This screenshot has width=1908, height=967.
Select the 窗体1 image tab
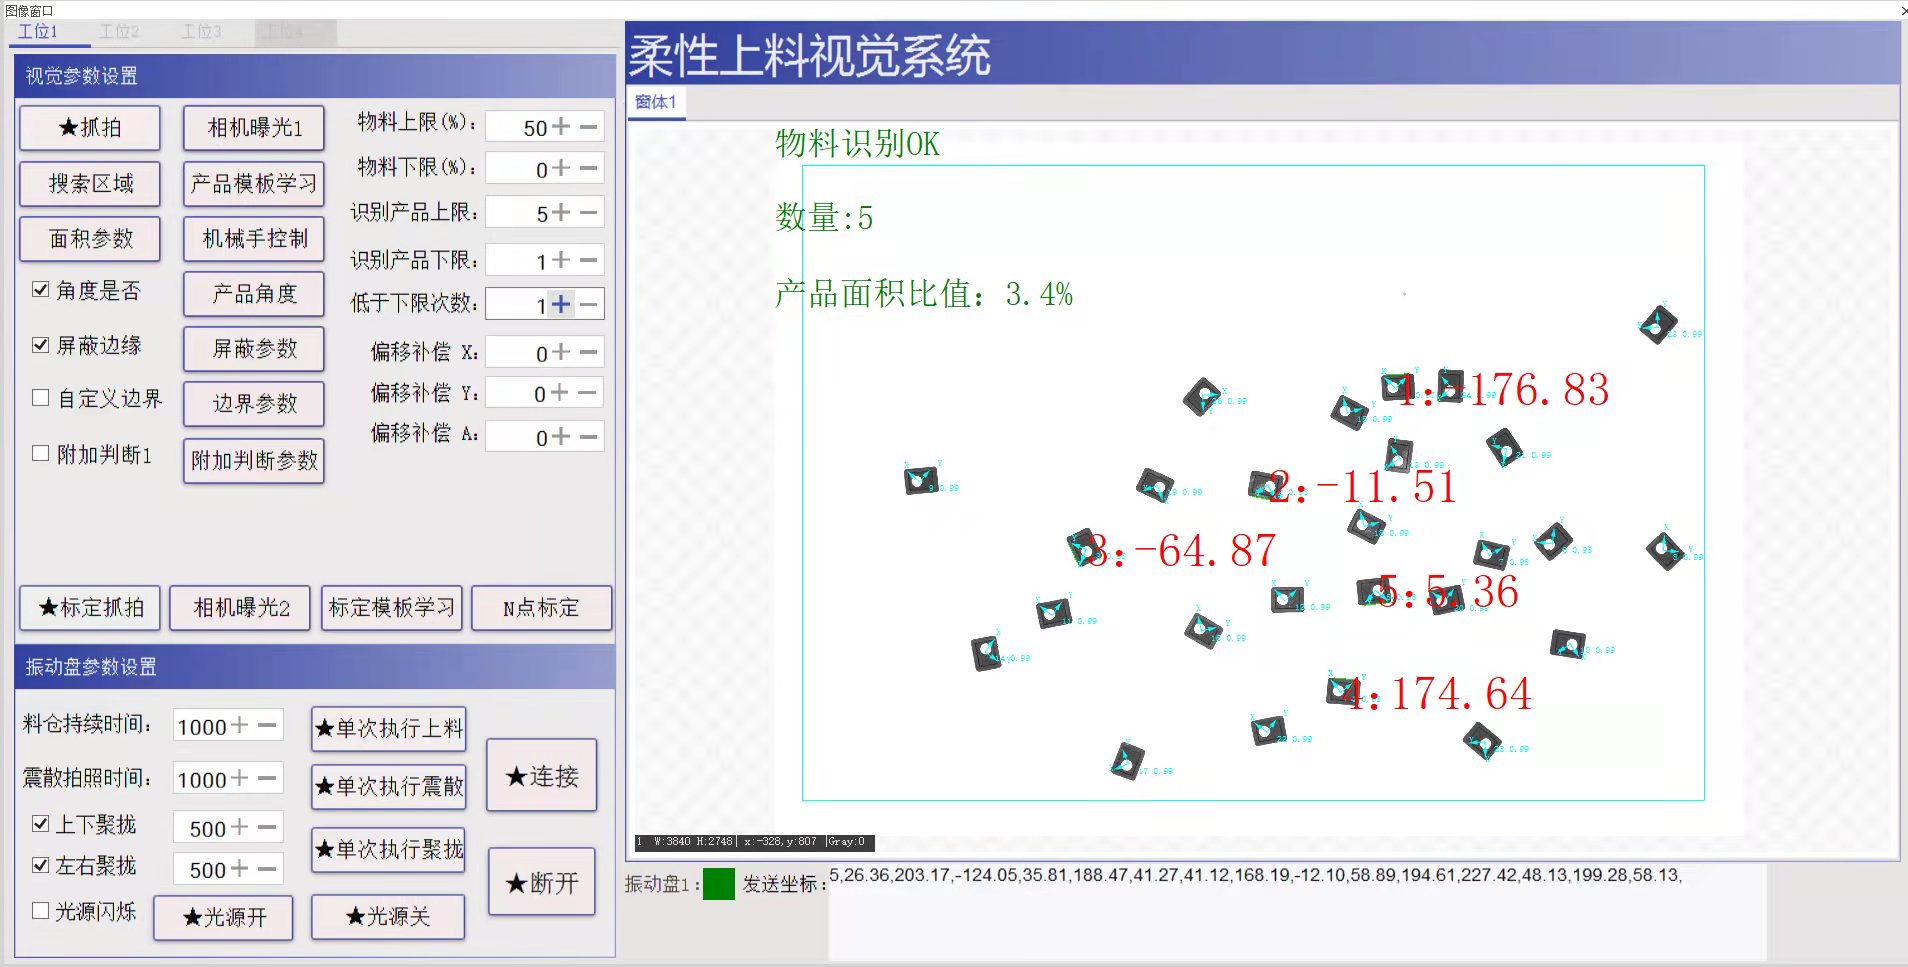pyautogui.click(x=656, y=102)
